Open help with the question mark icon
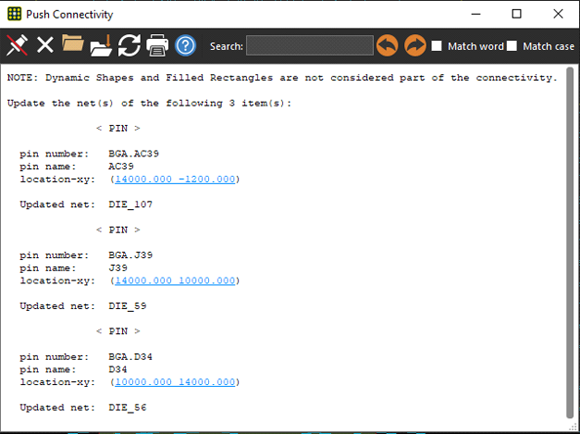The height and width of the screenshot is (434, 580). coord(185,46)
